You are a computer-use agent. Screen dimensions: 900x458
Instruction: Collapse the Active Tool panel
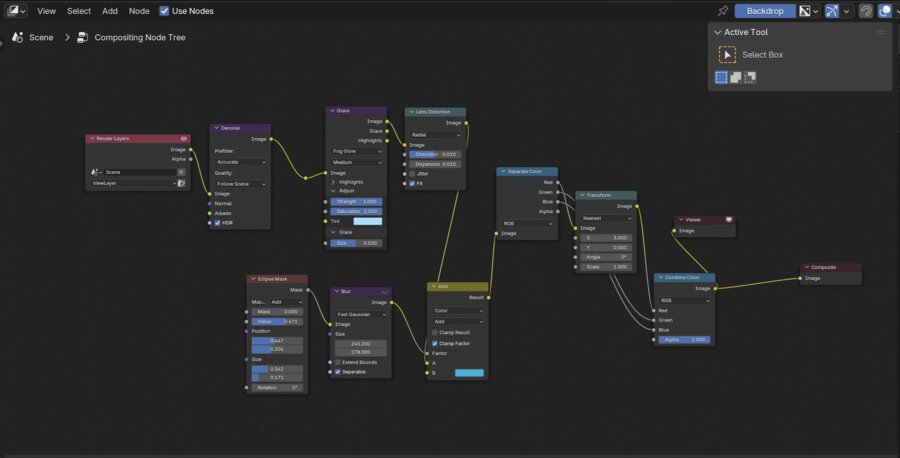717,32
